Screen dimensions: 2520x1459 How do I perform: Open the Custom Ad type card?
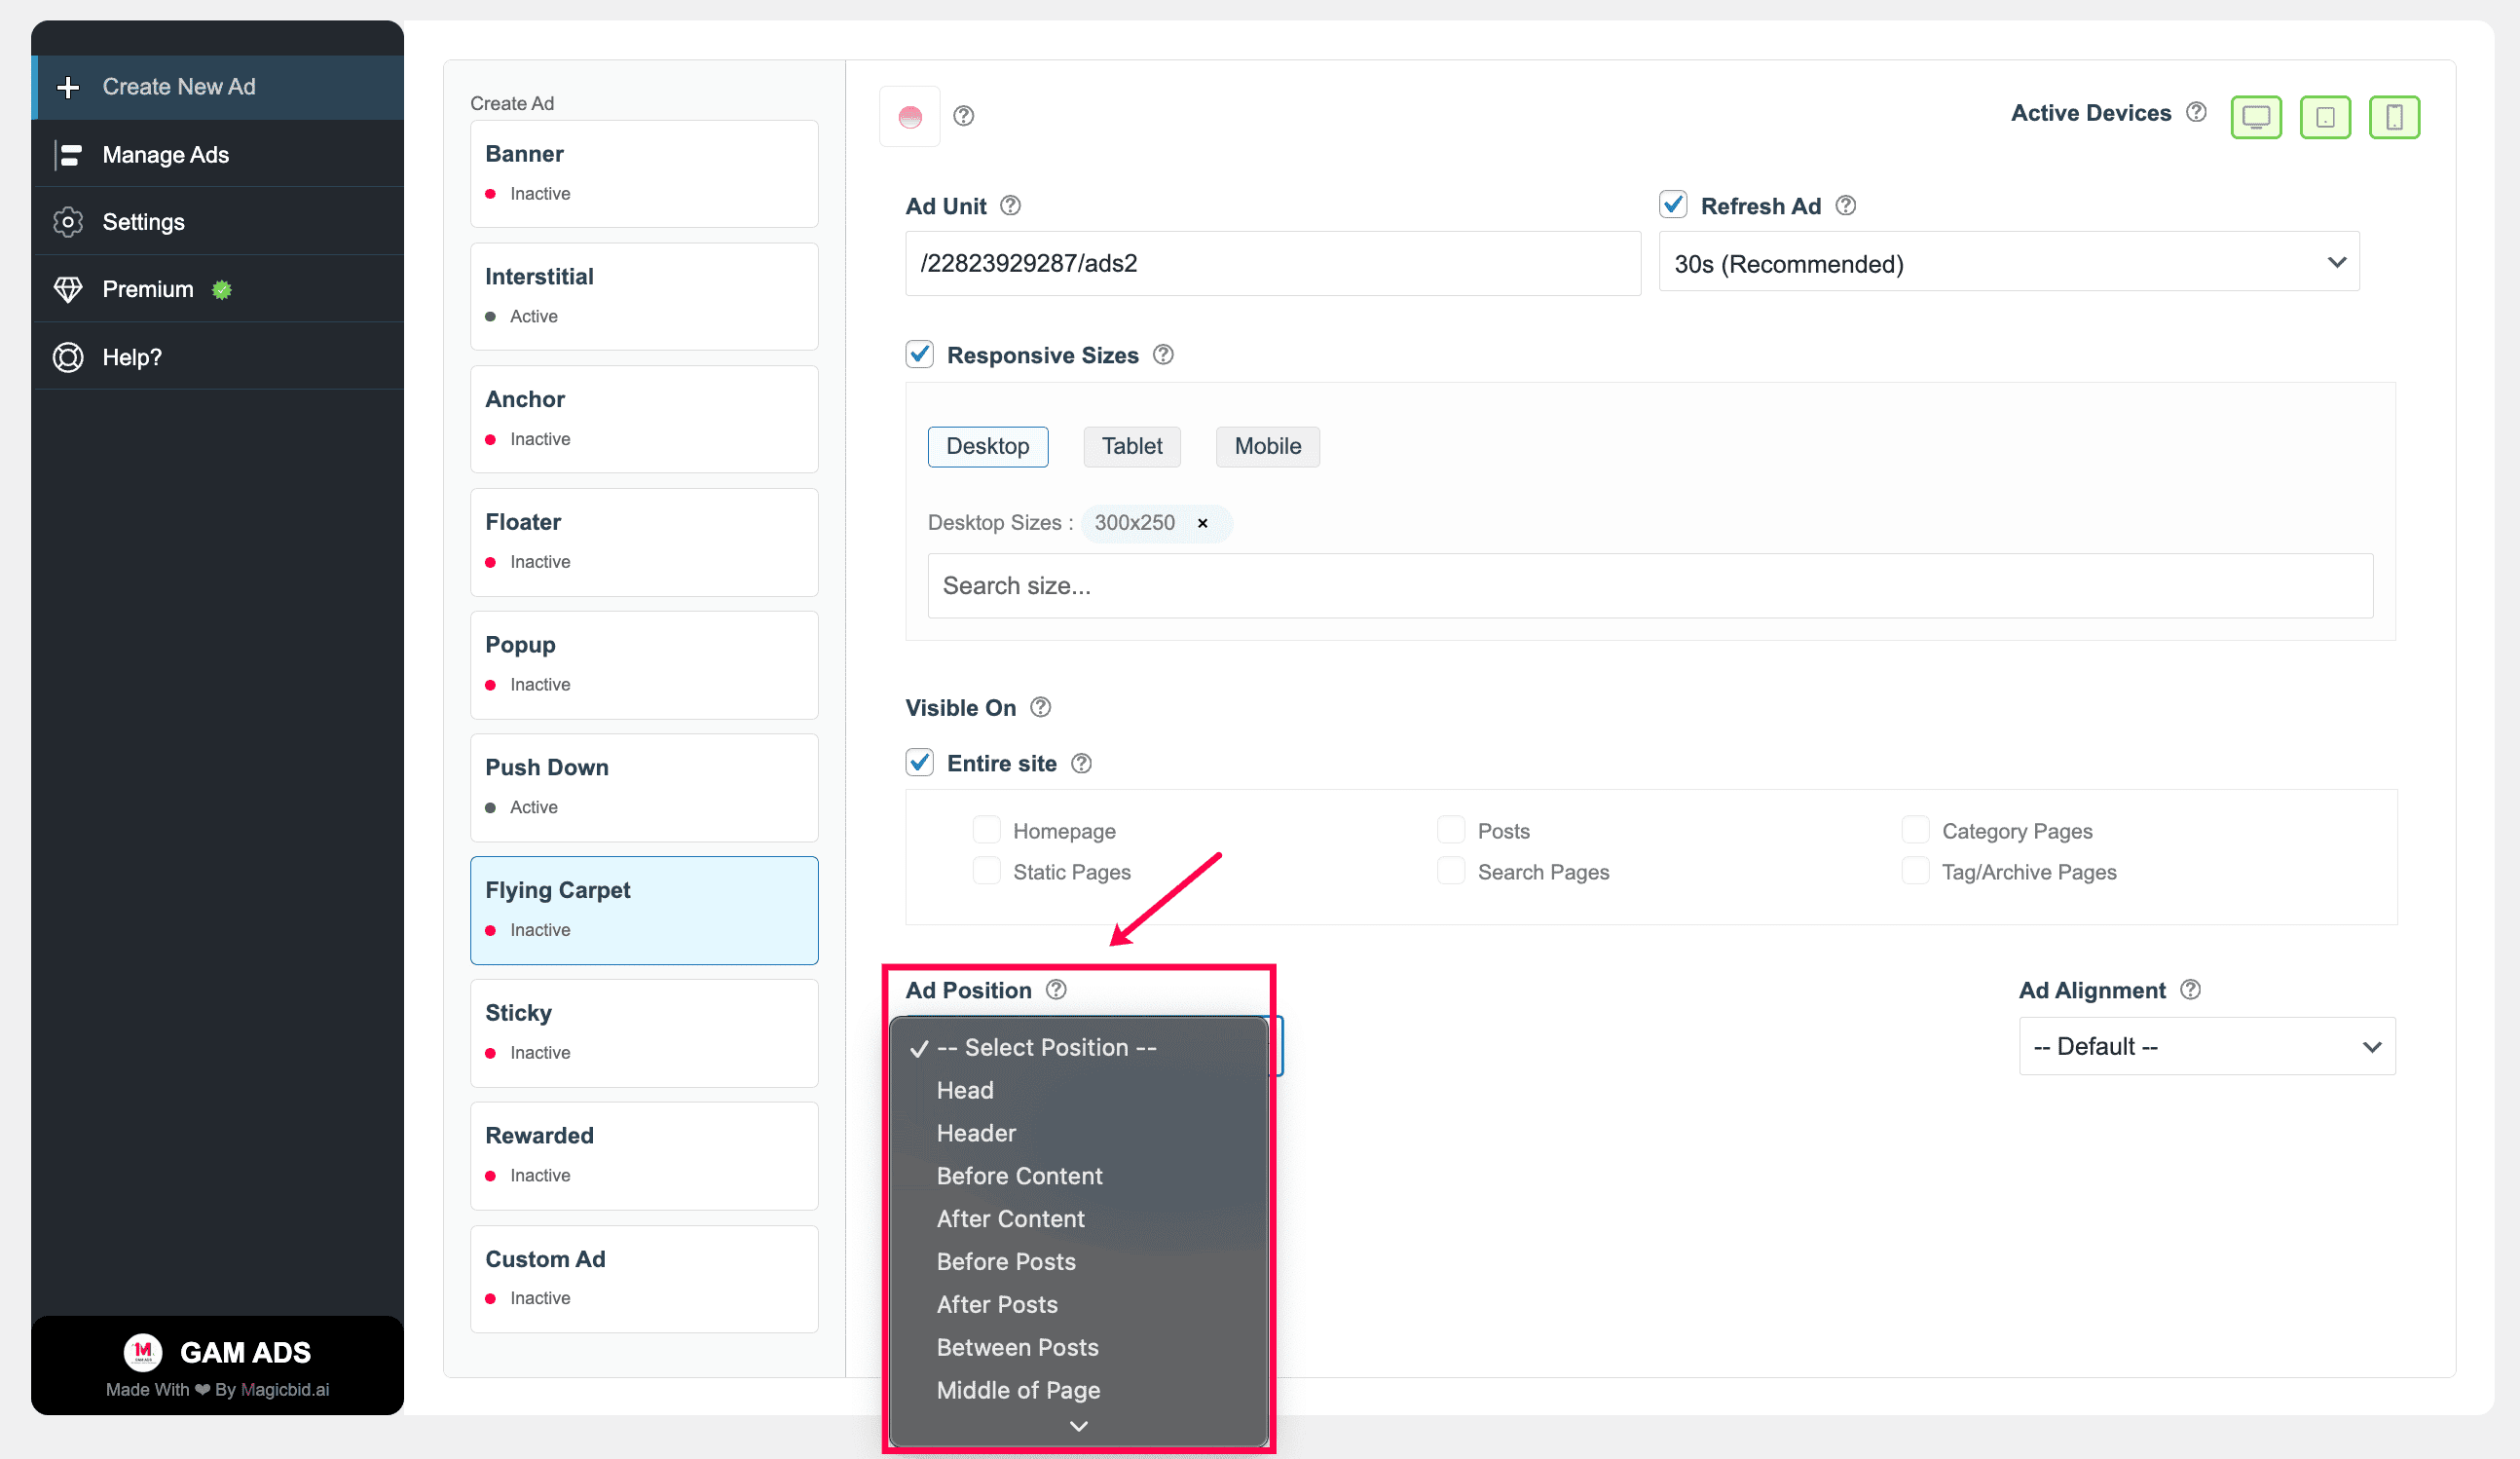[x=644, y=1279]
